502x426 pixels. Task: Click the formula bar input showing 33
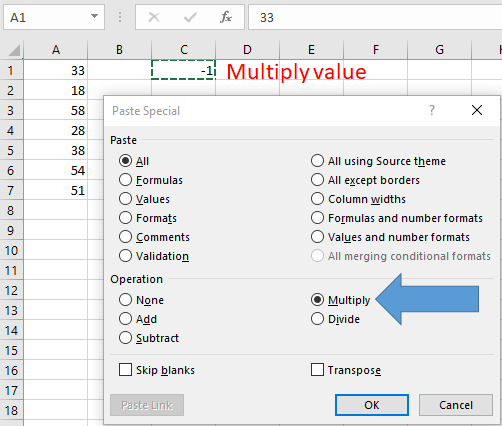[x=375, y=17]
